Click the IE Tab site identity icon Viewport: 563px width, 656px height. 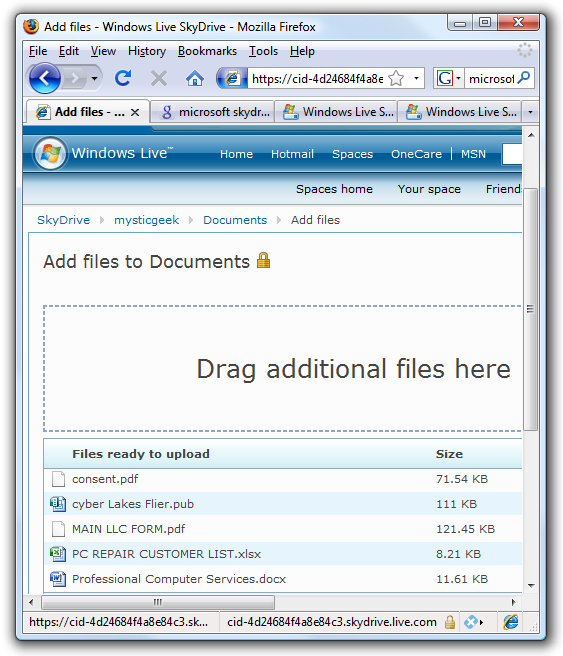(x=232, y=78)
